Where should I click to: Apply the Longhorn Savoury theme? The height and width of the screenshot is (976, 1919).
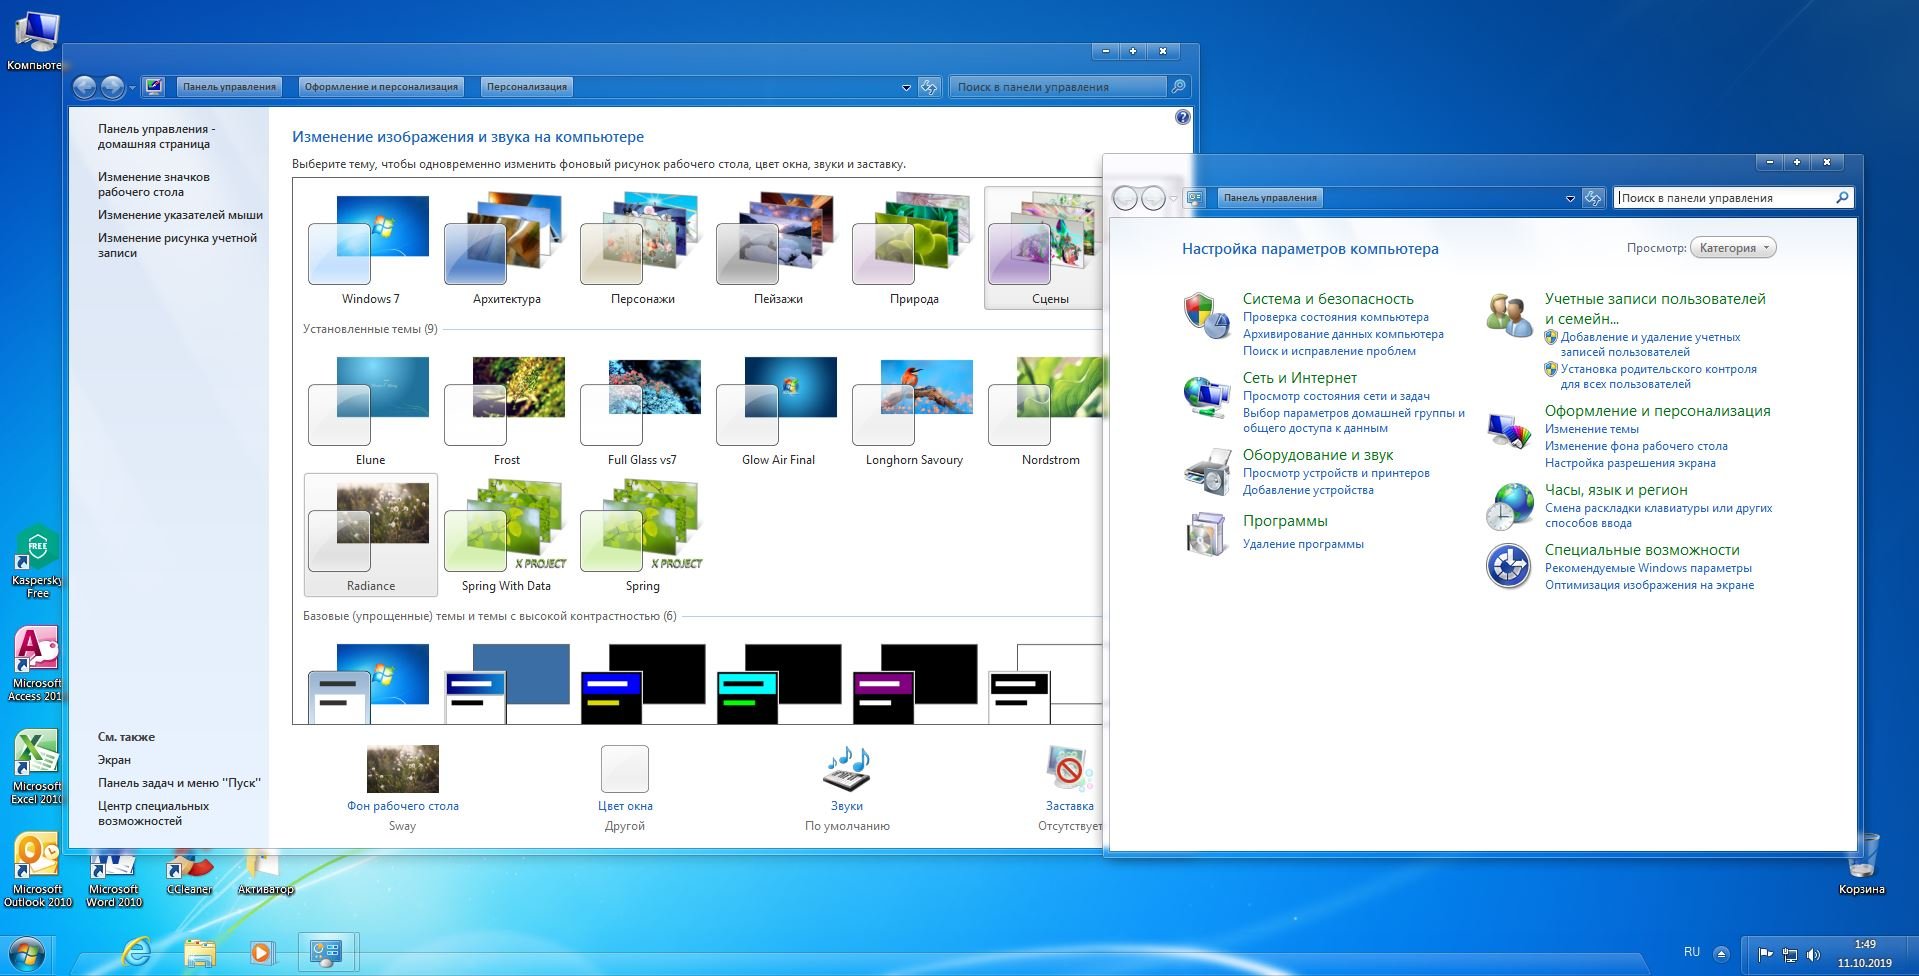914,410
